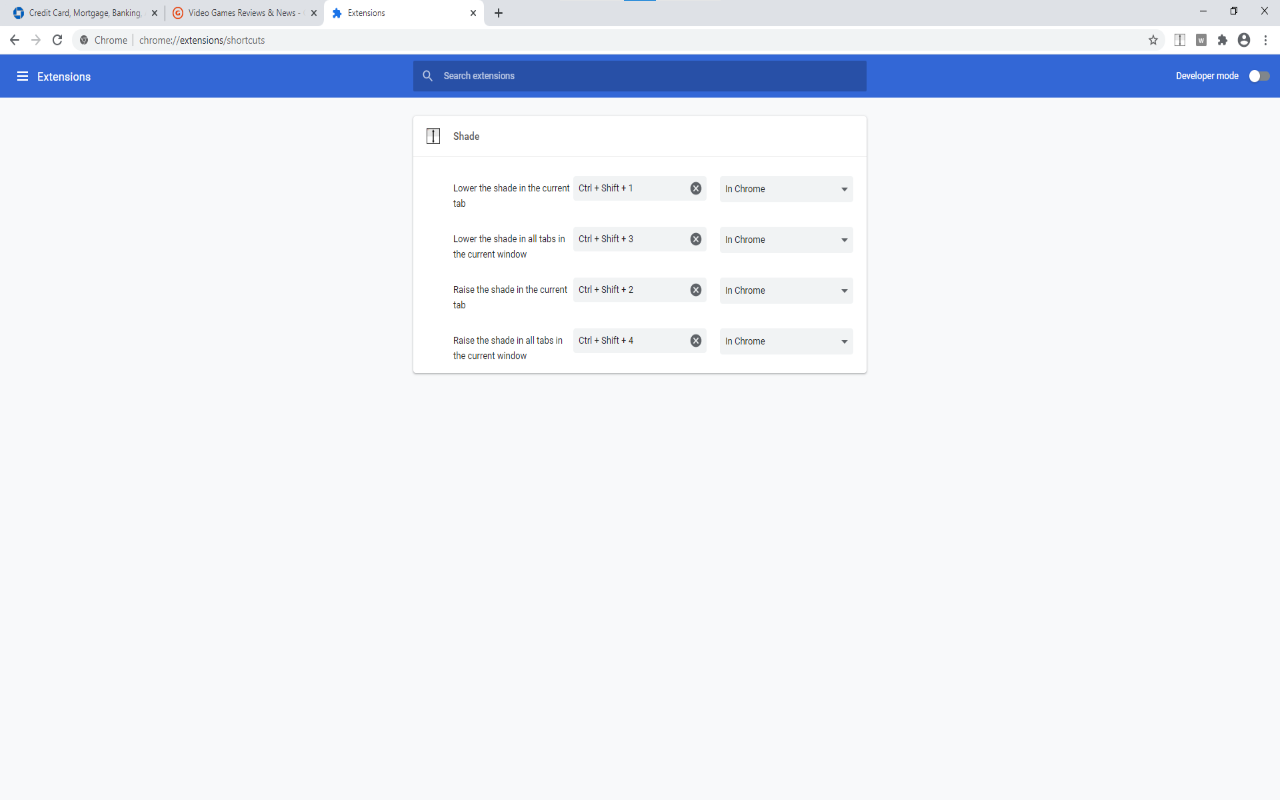The width and height of the screenshot is (1280, 800).
Task: Open the Extensions hamburger menu
Action: pos(22,76)
